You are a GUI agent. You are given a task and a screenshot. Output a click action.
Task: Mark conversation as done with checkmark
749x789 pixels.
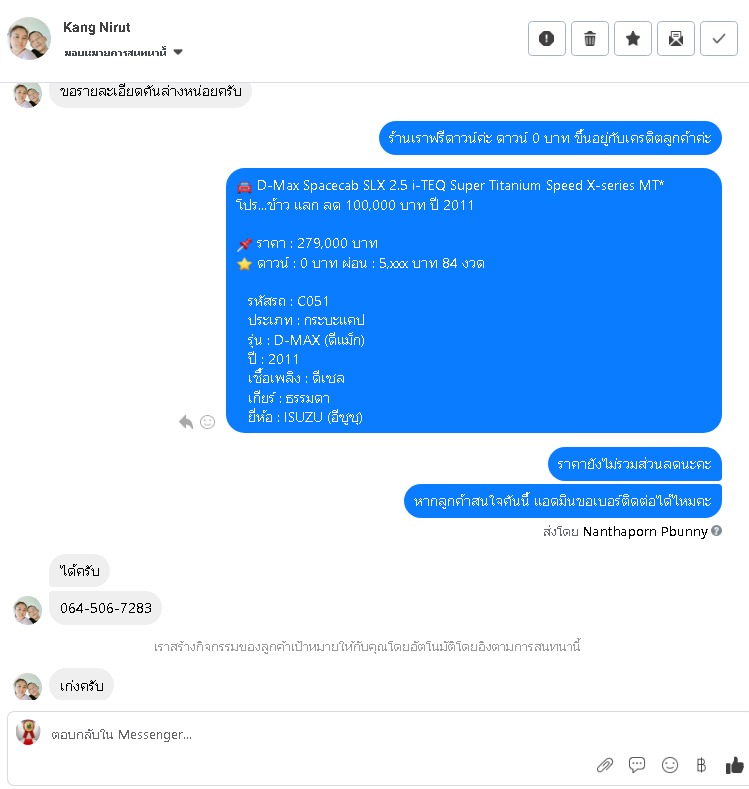[x=719, y=38]
